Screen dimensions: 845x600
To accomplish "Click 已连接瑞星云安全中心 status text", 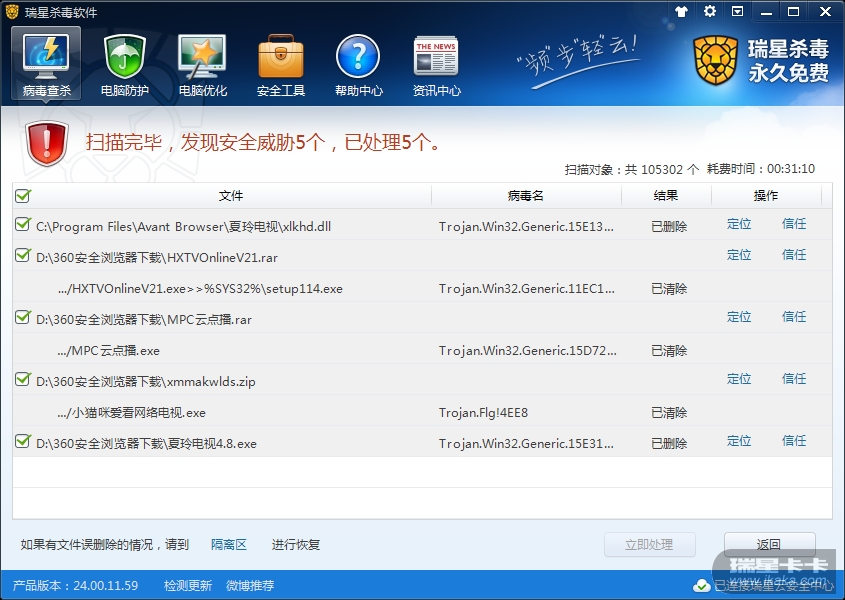I will (773, 585).
